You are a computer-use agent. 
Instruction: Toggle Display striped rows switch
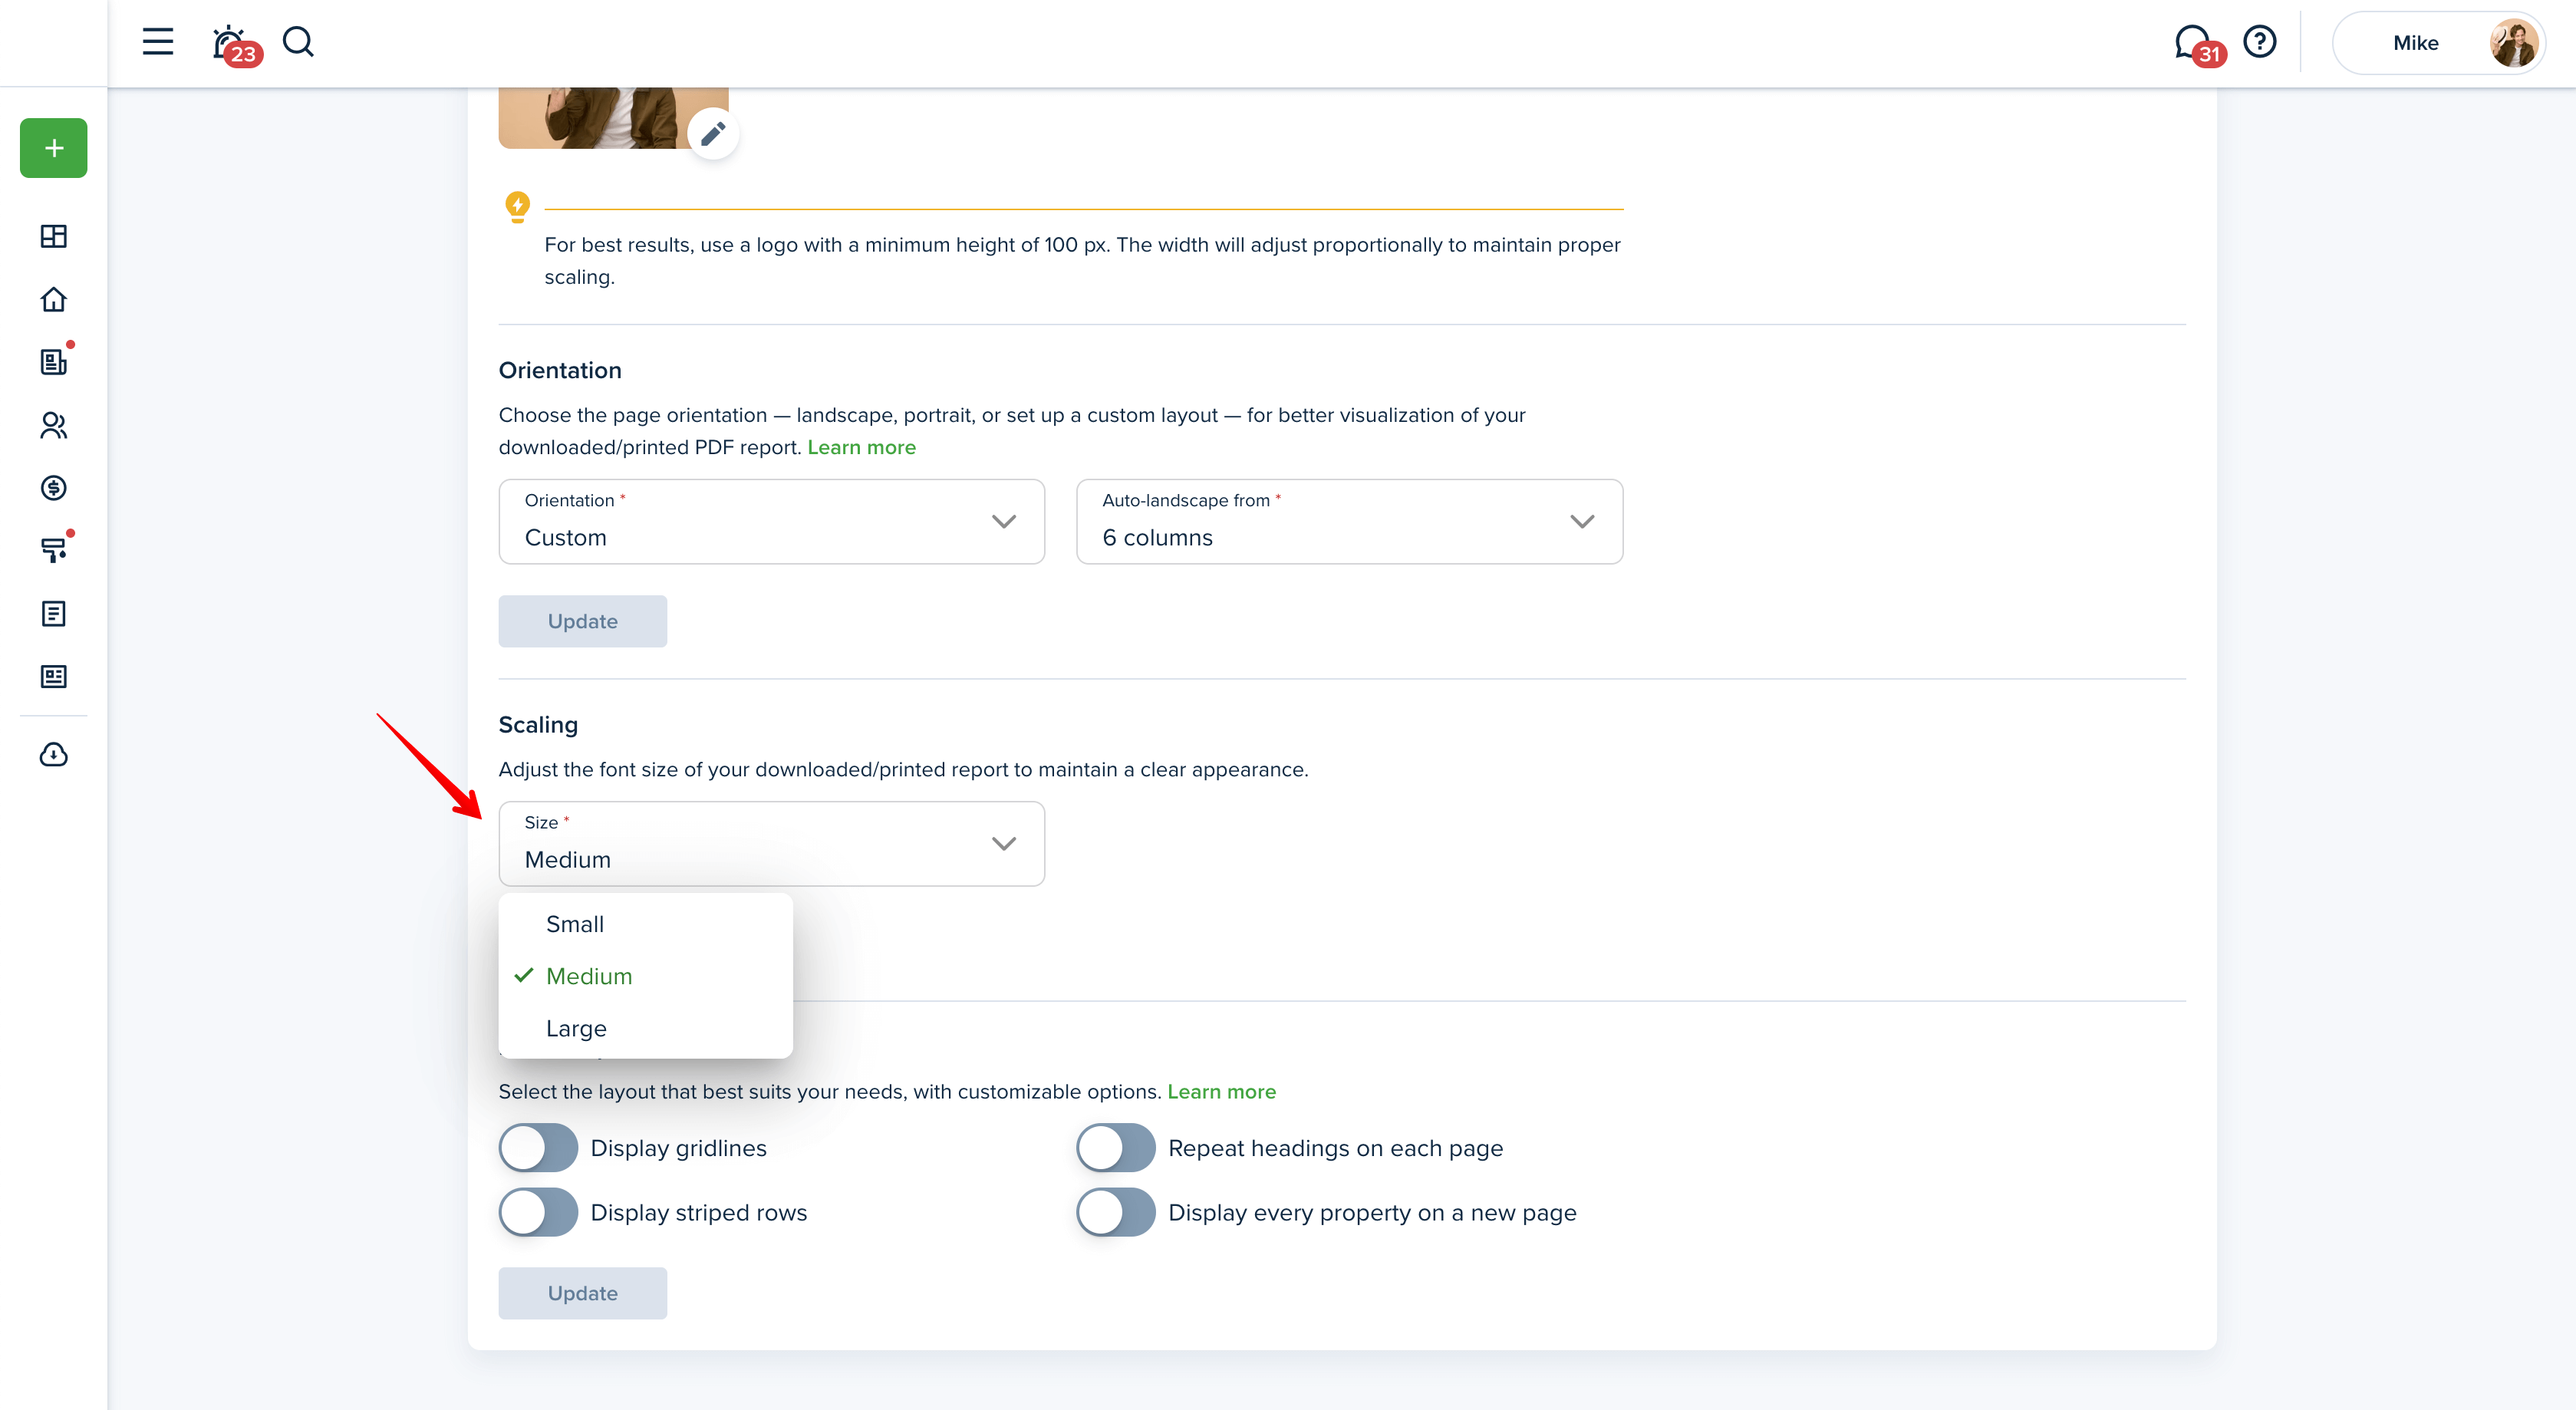(x=538, y=1212)
